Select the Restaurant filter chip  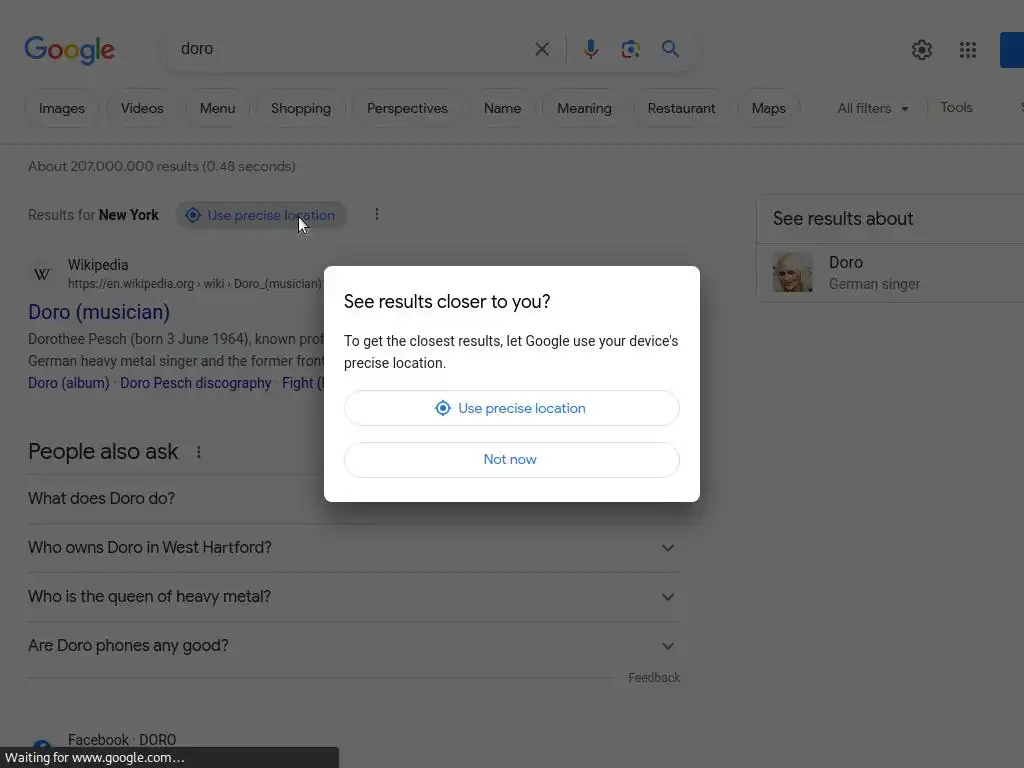681,108
